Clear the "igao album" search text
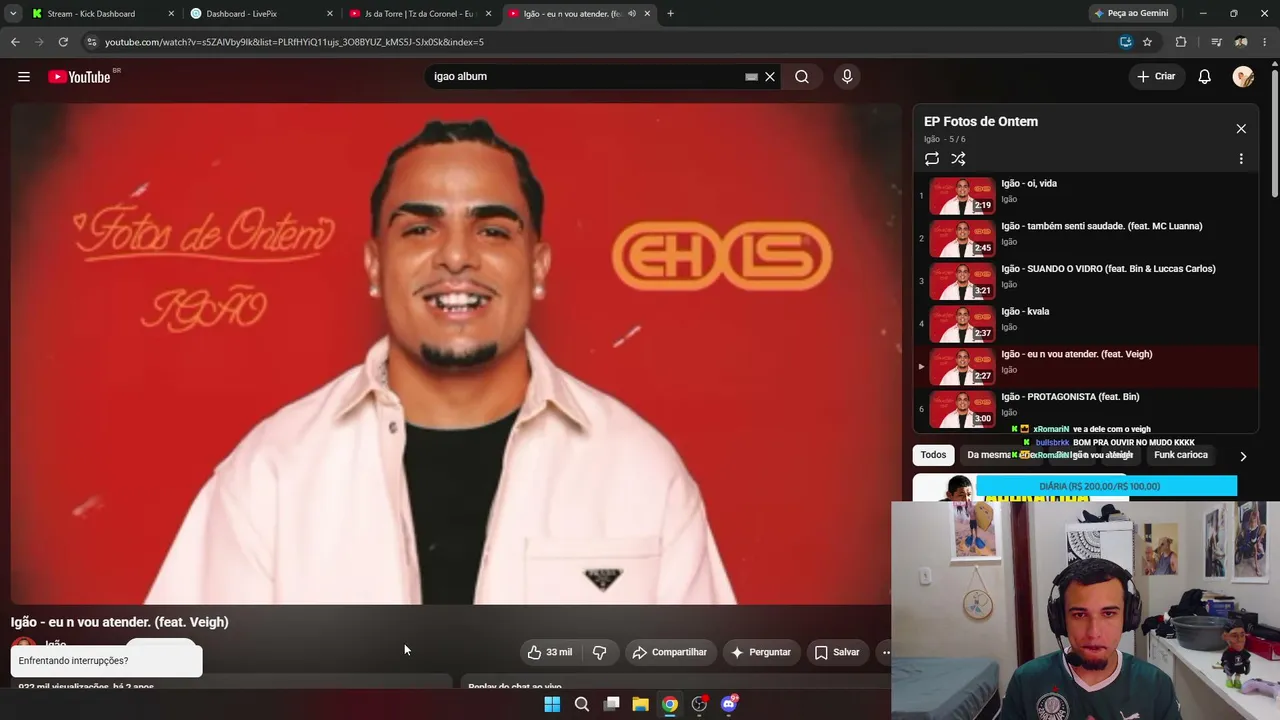Screen dimensions: 1280x720 coord(770,77)
